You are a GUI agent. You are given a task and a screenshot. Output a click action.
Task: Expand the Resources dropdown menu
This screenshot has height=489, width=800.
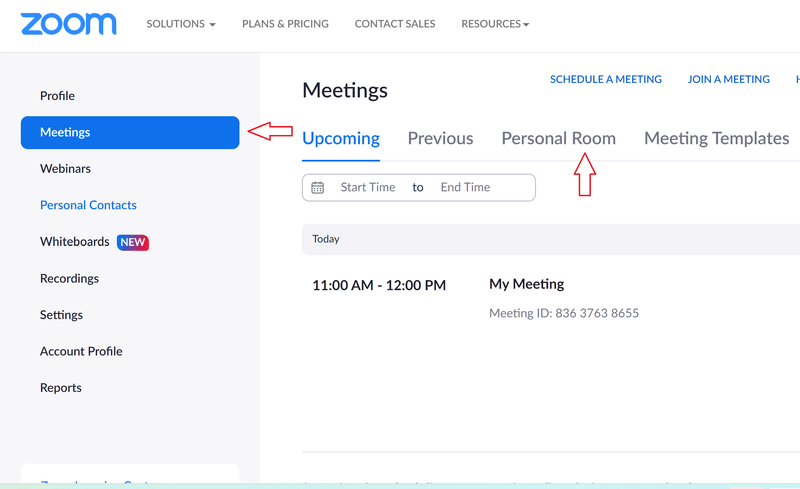coord(495,24)
